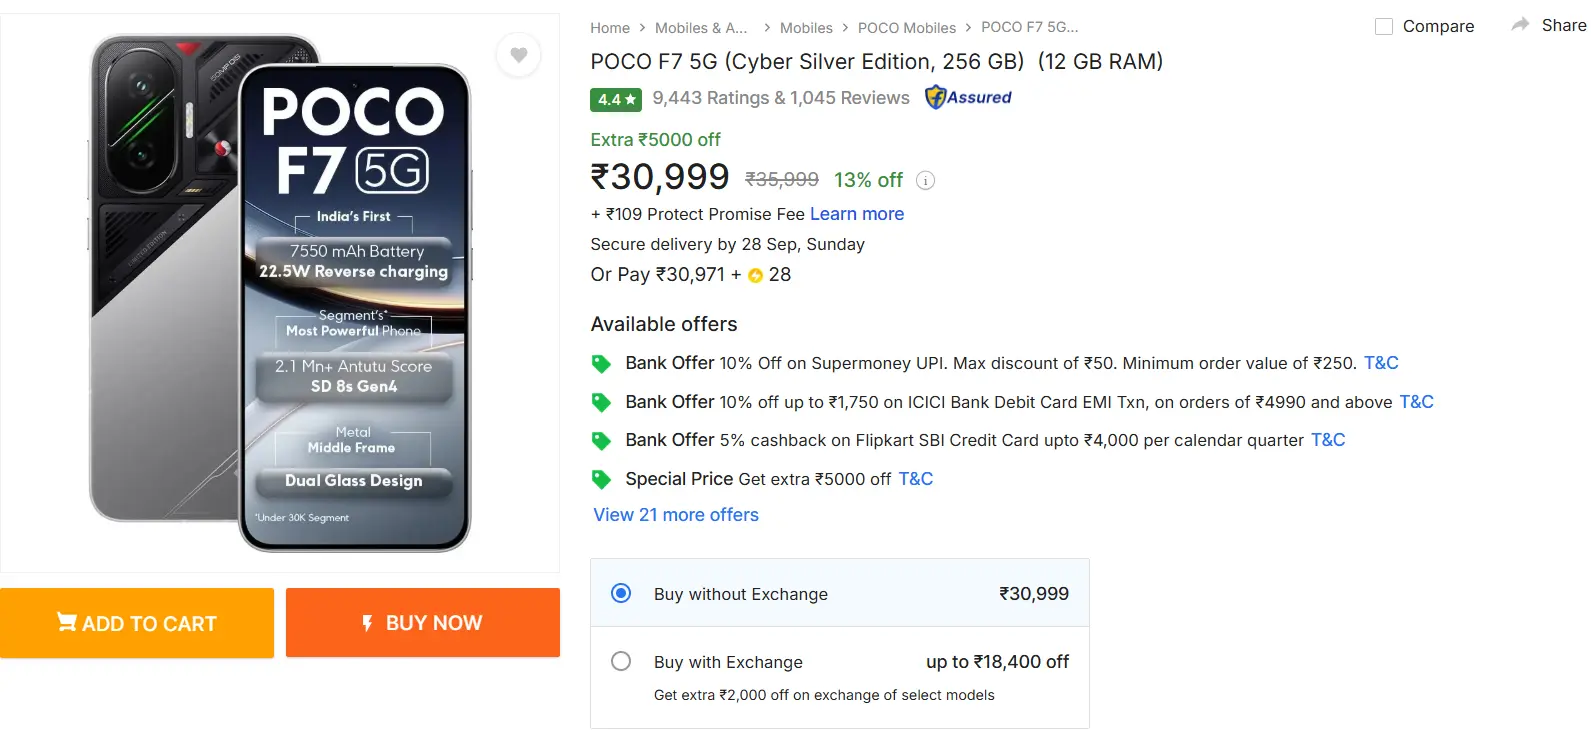The width and height of the screenshot is (1591, 737).
Task: Open POCO Mobiles from the breadcrumb
Action: click(x=907, y=27)
